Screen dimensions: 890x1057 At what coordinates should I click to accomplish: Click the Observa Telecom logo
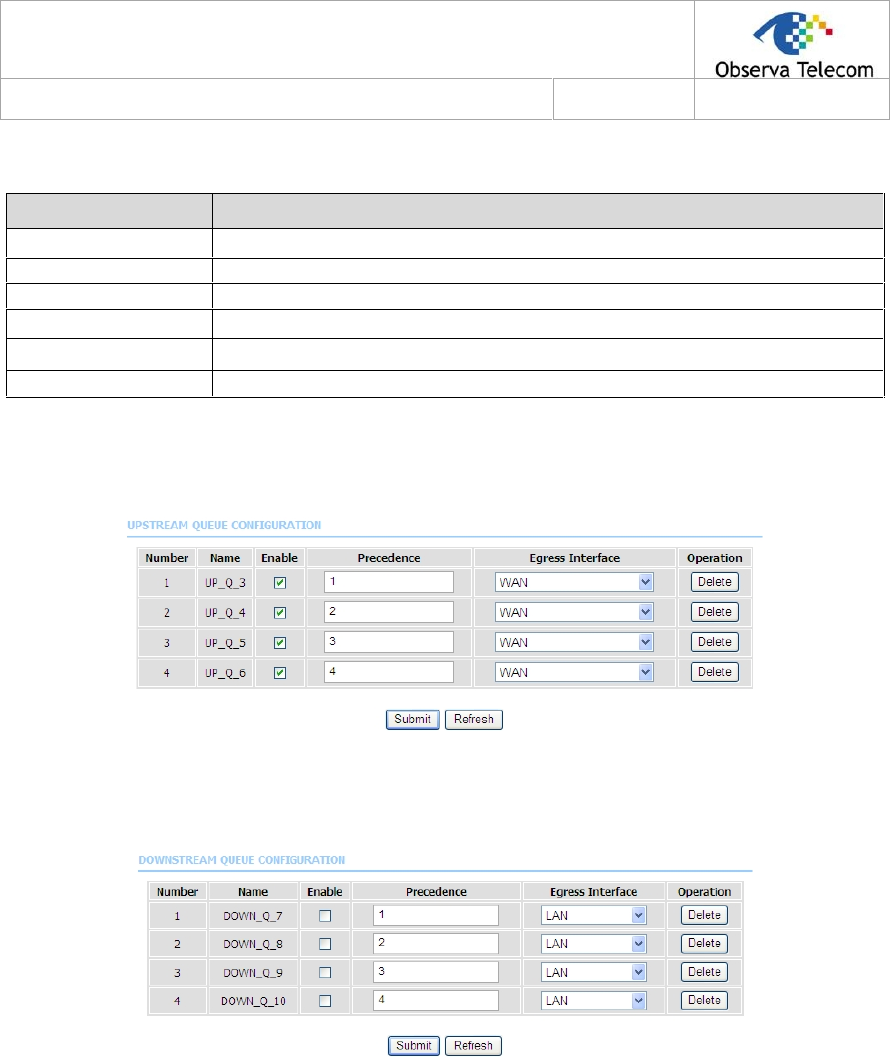point(794,45)
